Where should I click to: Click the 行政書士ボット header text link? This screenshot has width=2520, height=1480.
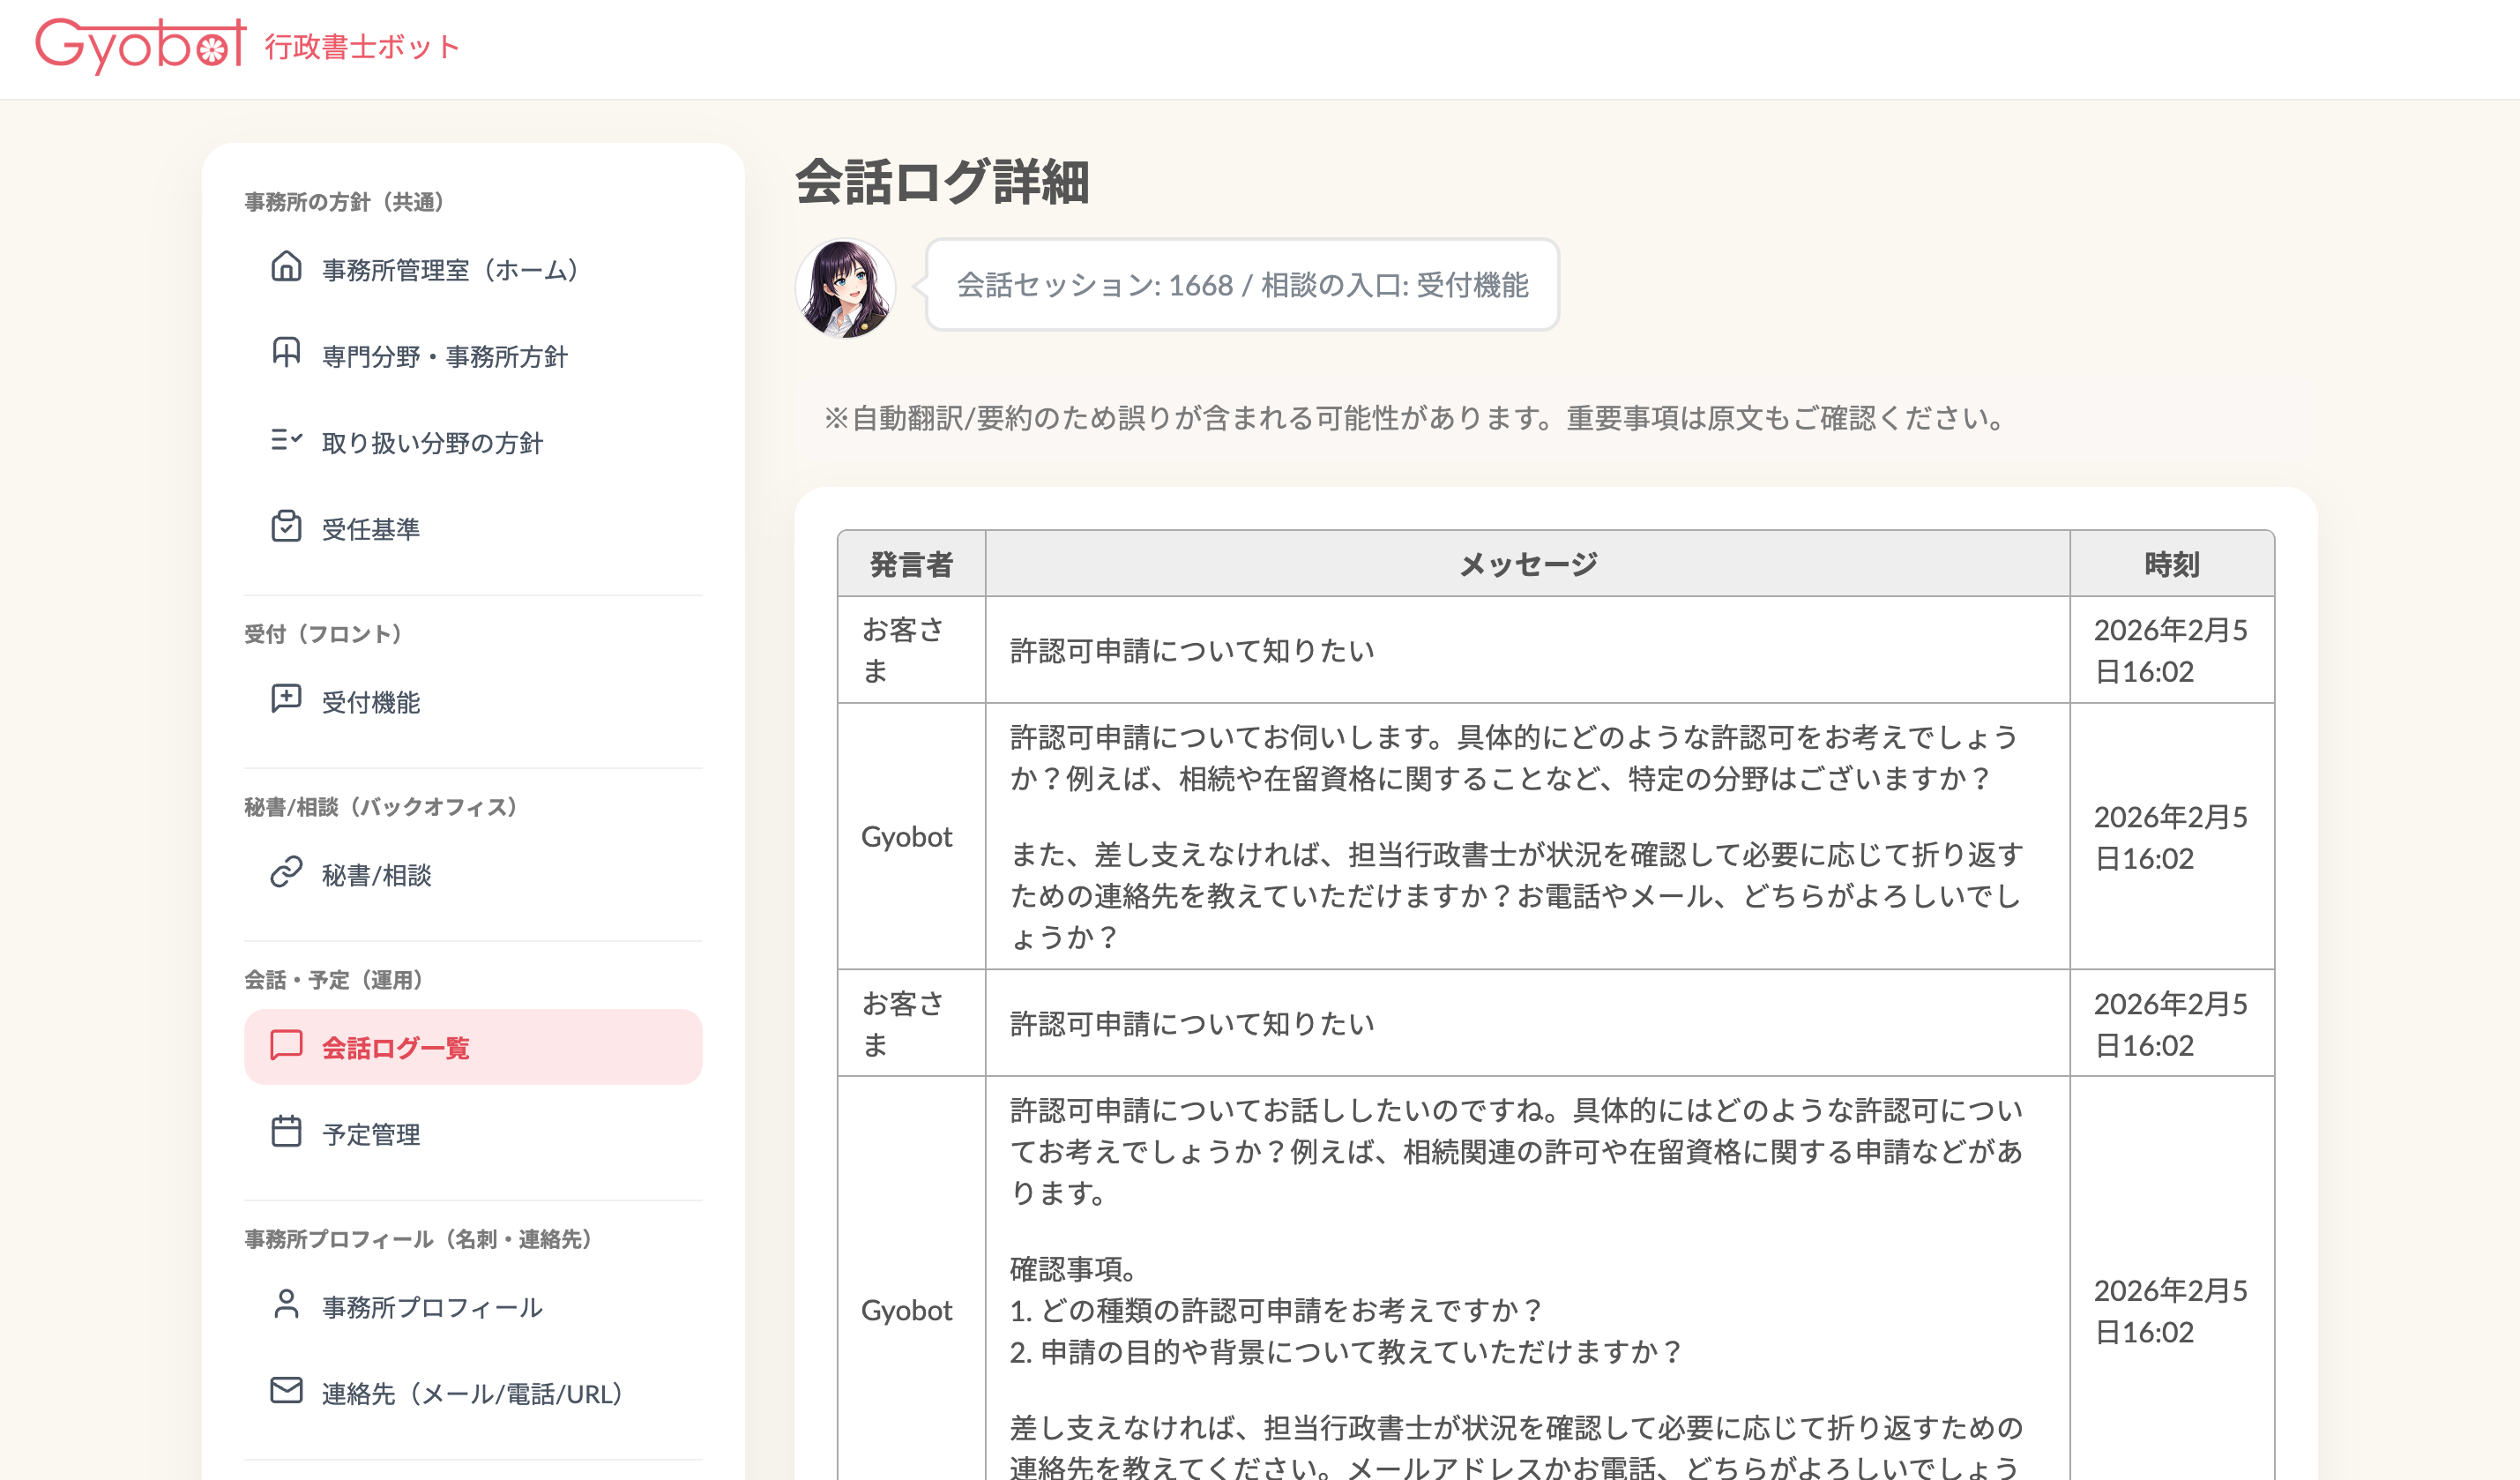pyautogui.click(x=362, y=47)
